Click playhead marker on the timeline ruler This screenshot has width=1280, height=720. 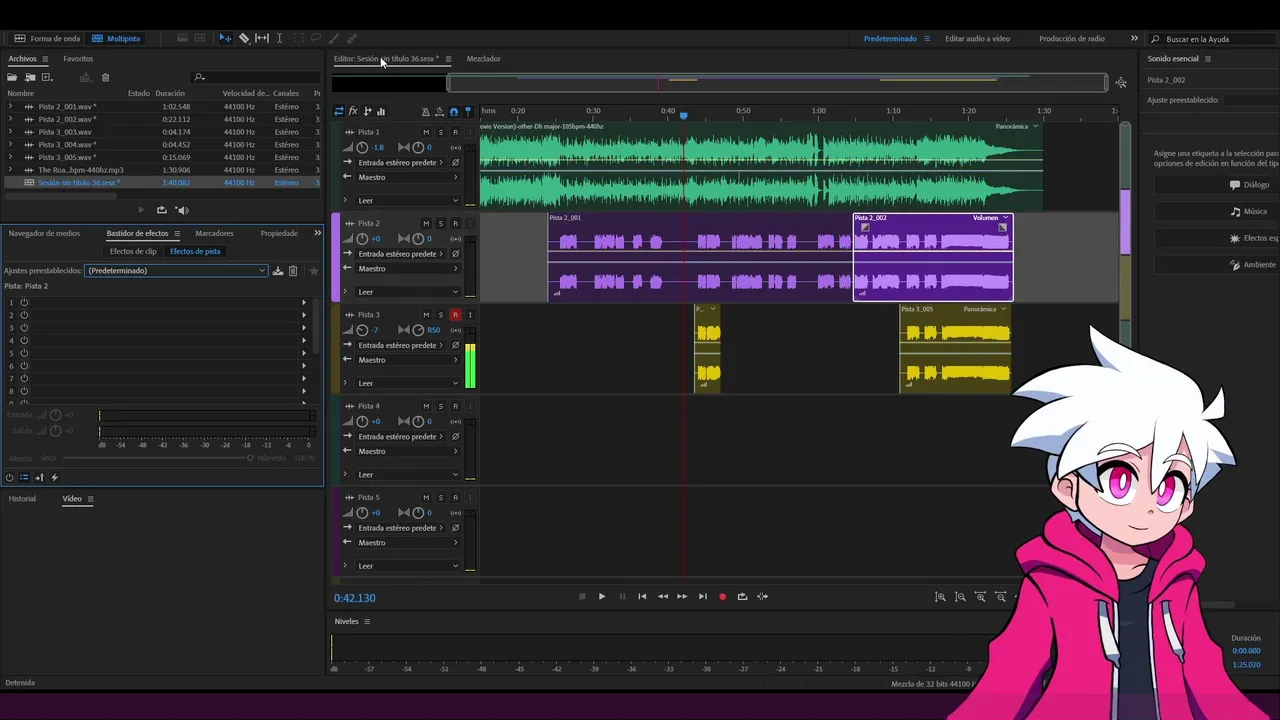684,115
